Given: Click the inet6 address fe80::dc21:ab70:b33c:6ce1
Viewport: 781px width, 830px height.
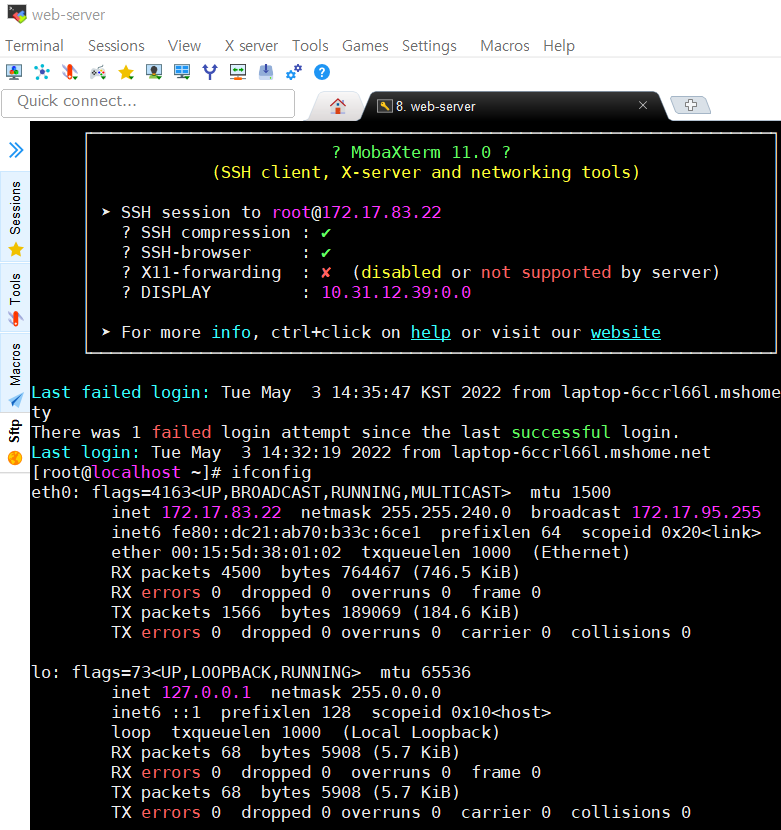Looking at the screenshot, I should tap(296, 532).
